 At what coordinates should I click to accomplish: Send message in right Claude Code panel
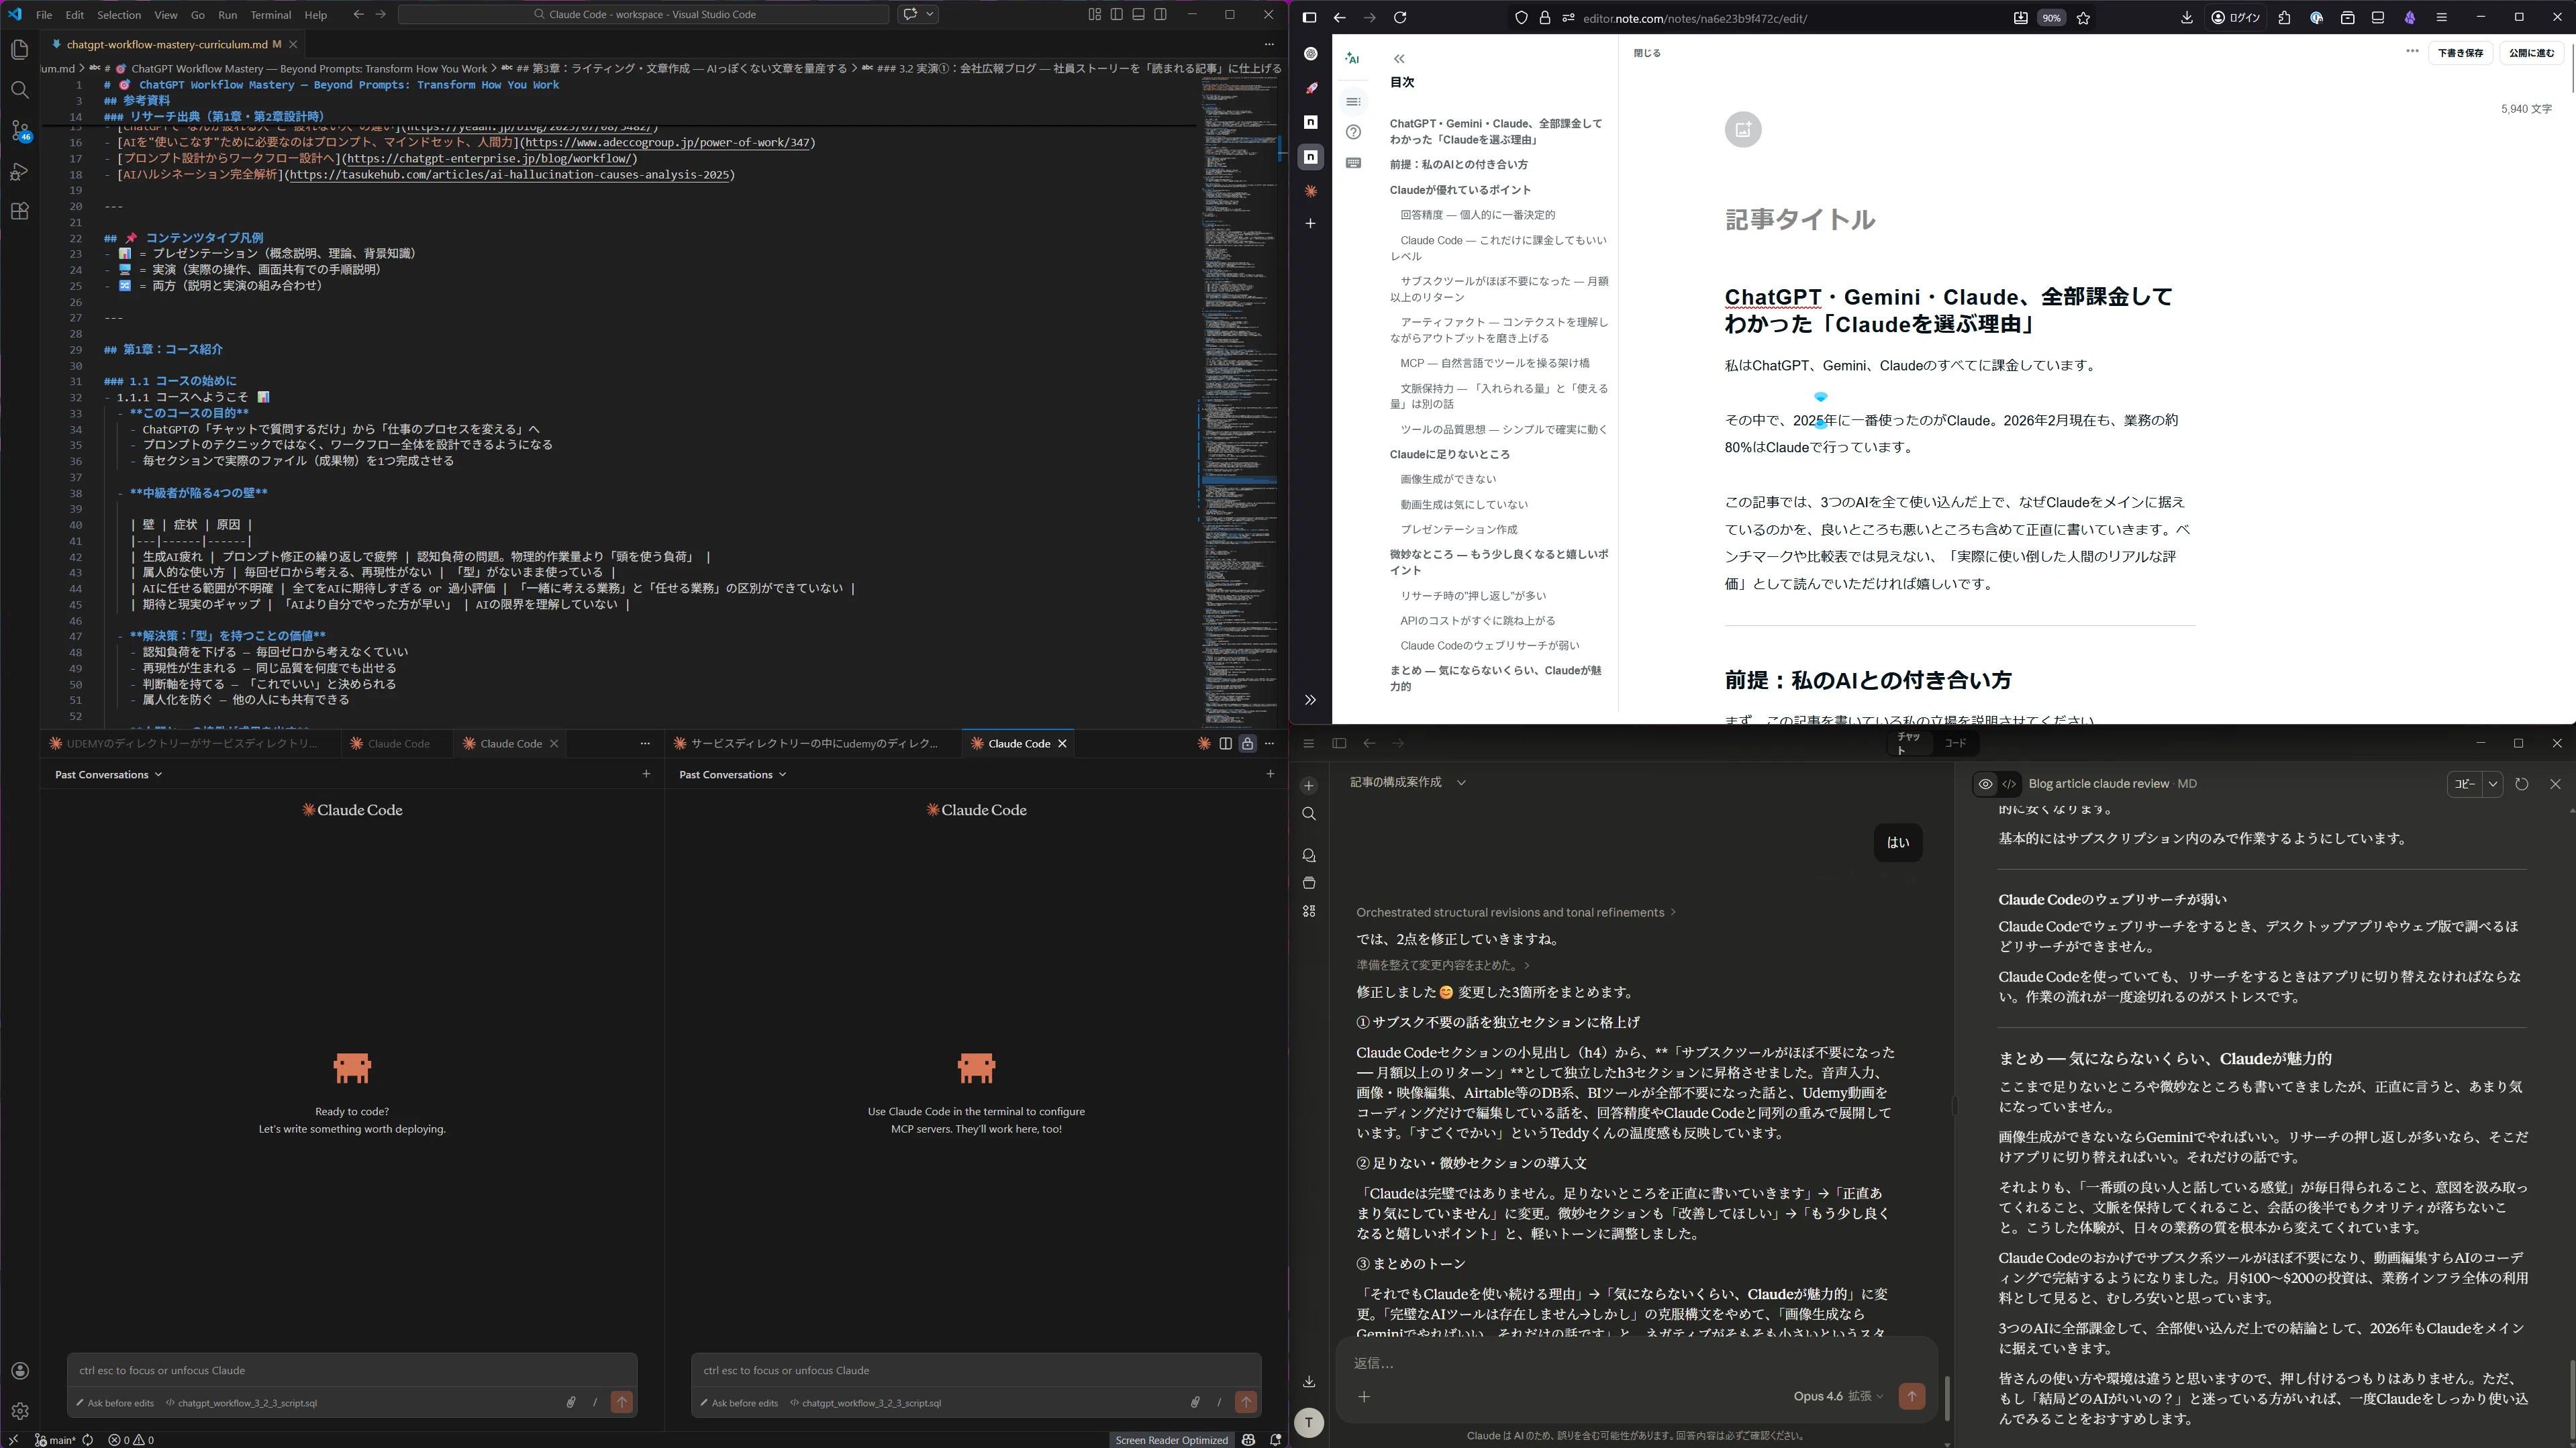tap(1245, 1402)
